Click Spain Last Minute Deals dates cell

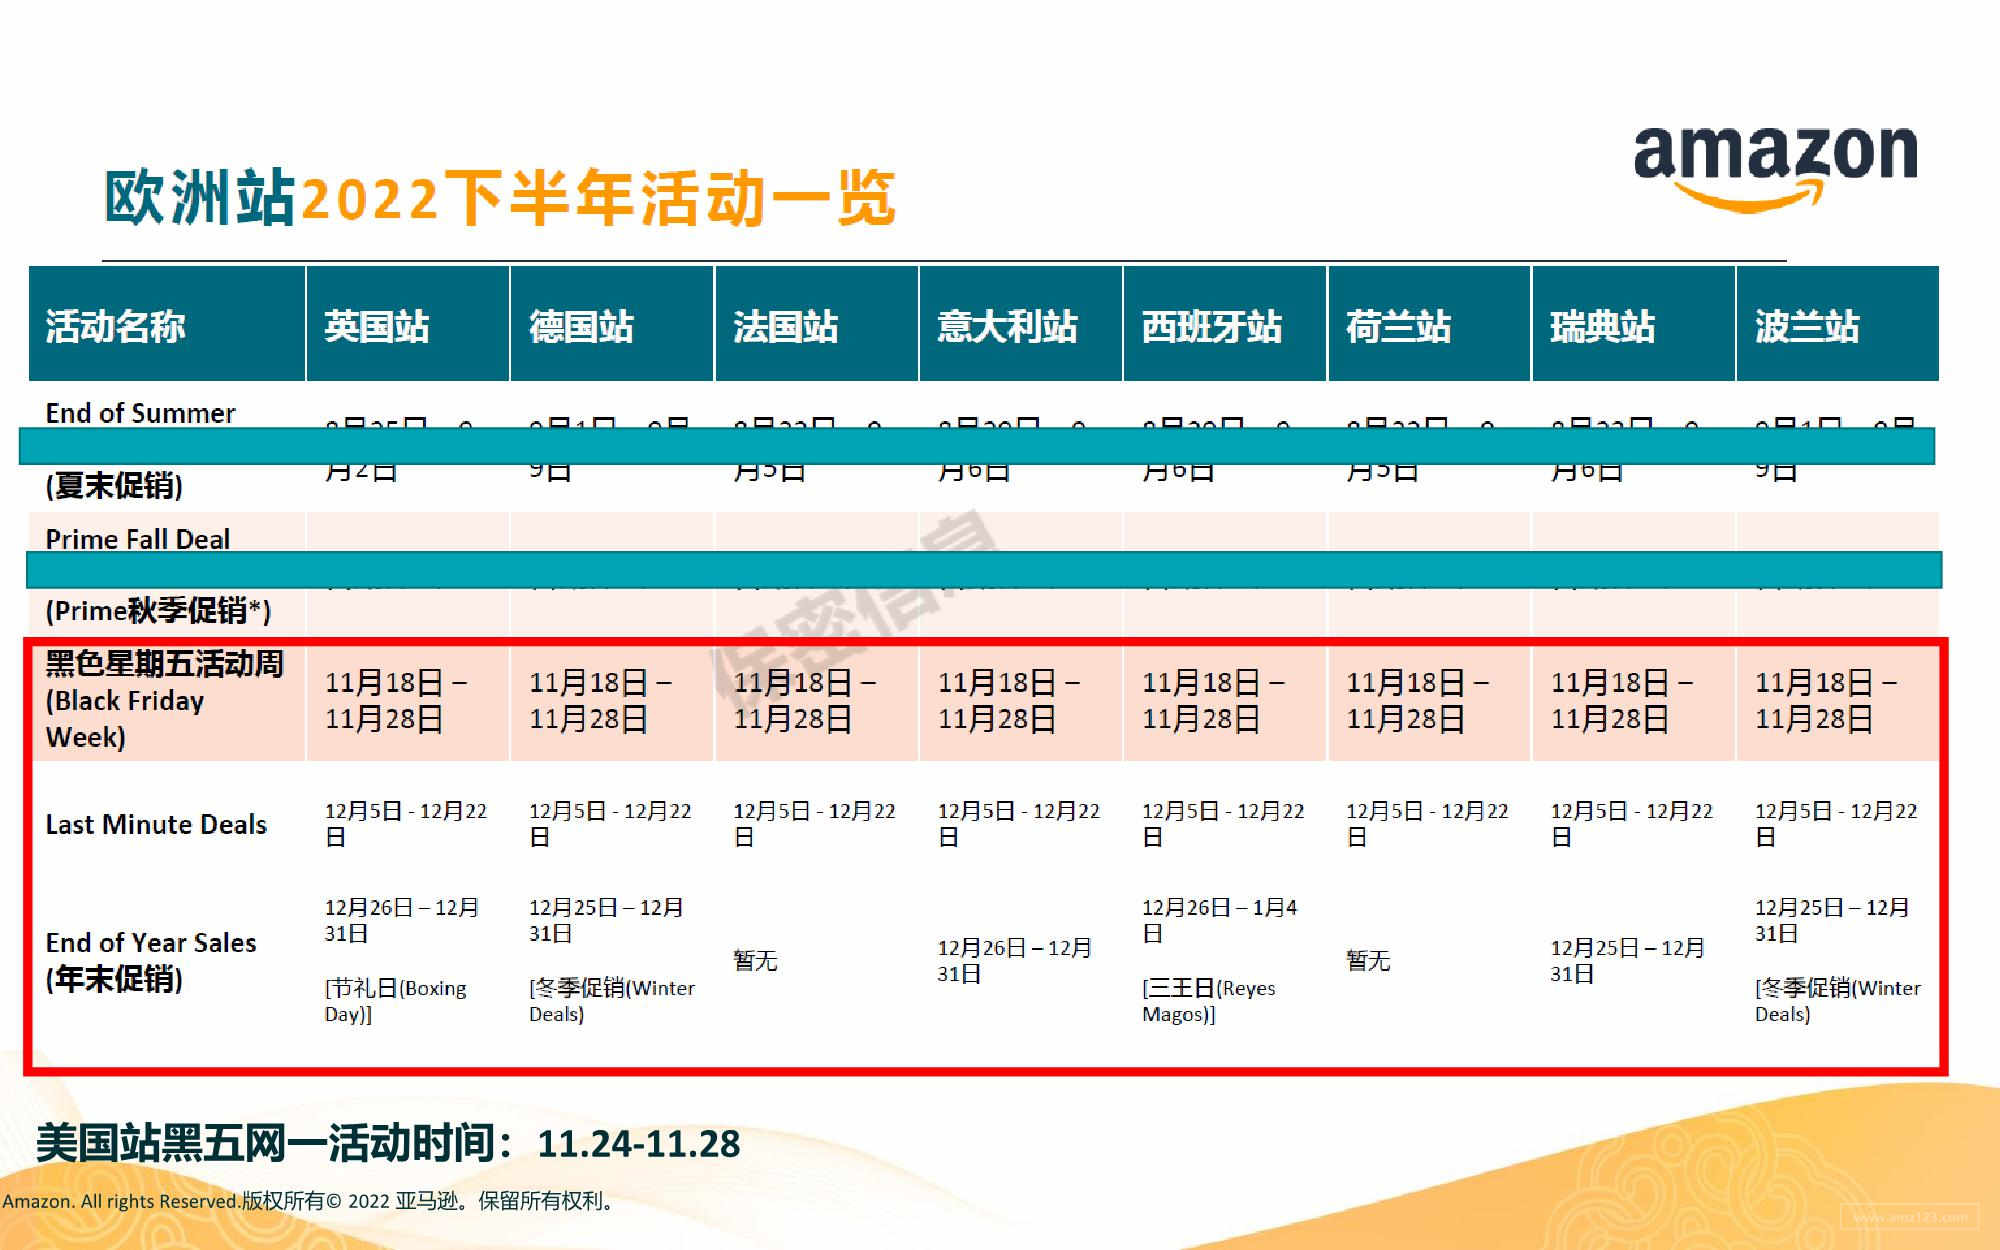coord(1223,823)
